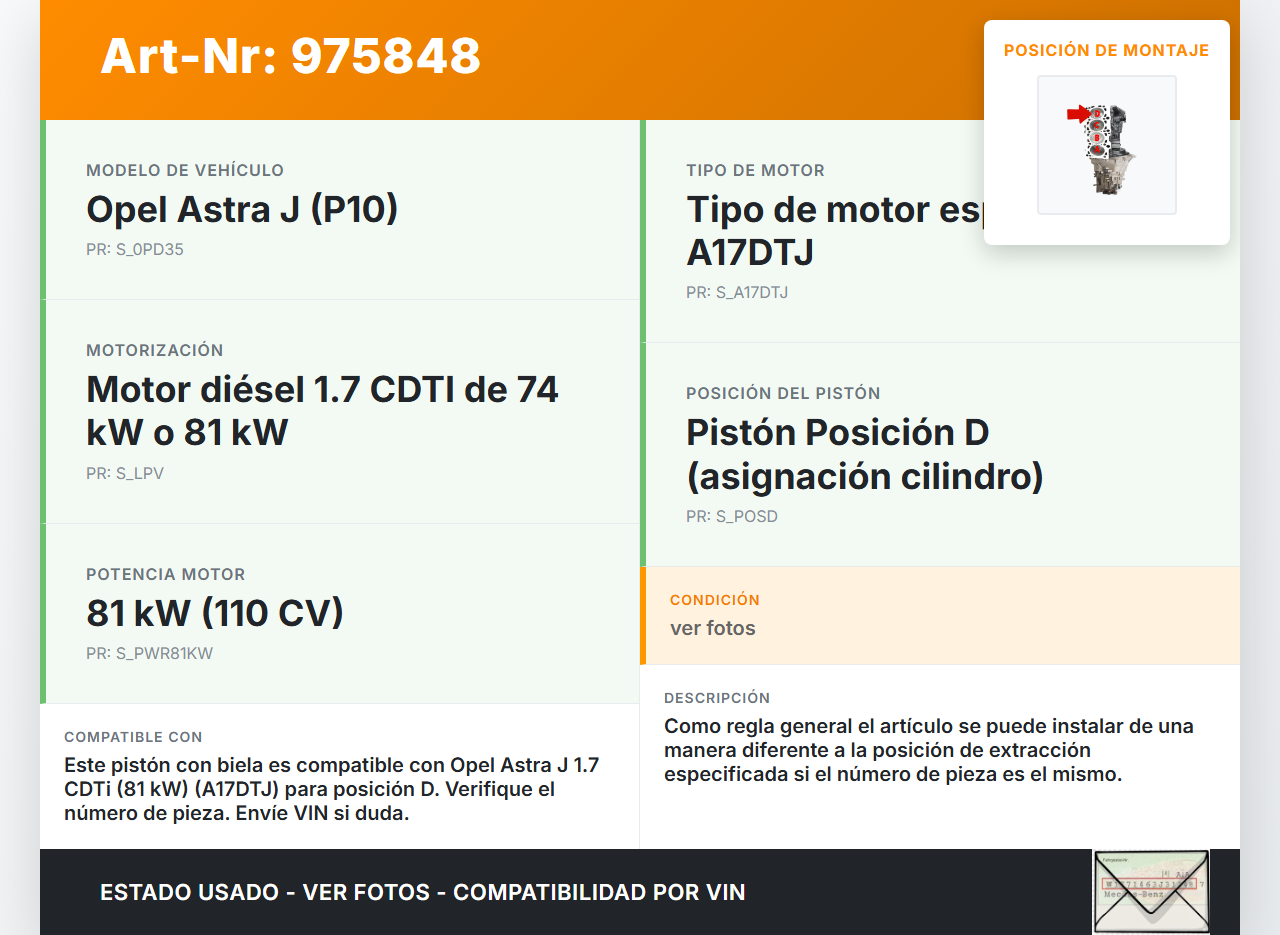1280x935 pixels.
Task: Click the engine mounting position image
Action: [1106, 146]
